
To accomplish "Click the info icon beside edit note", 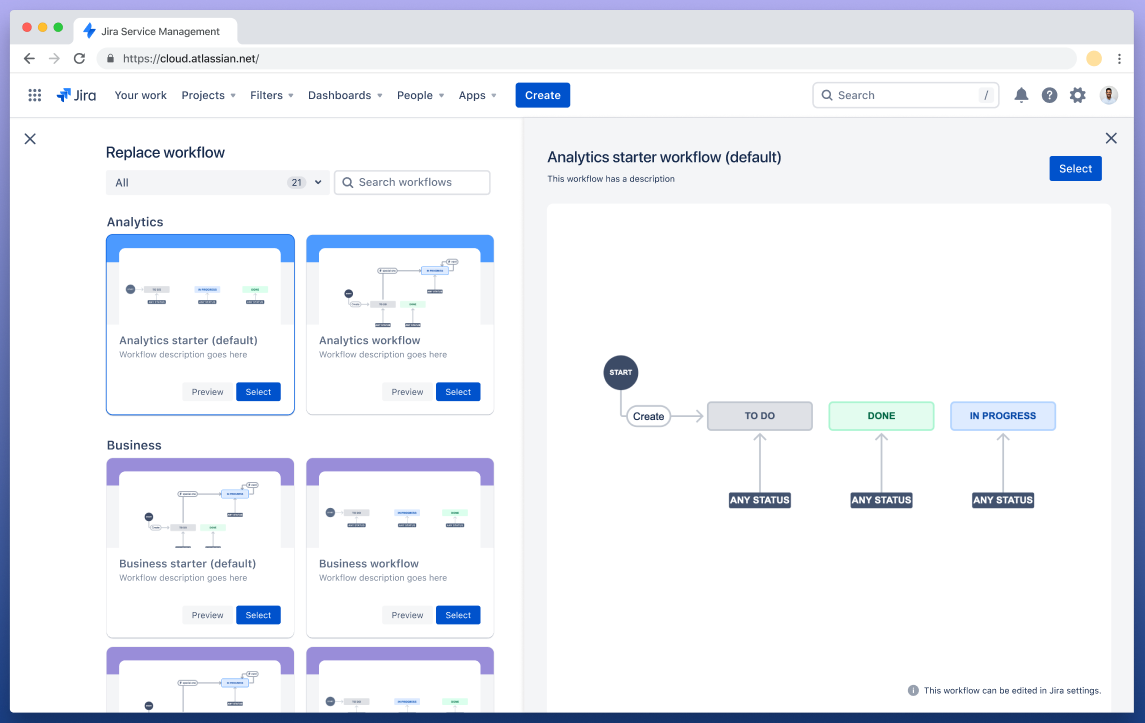I will [913, 690].
